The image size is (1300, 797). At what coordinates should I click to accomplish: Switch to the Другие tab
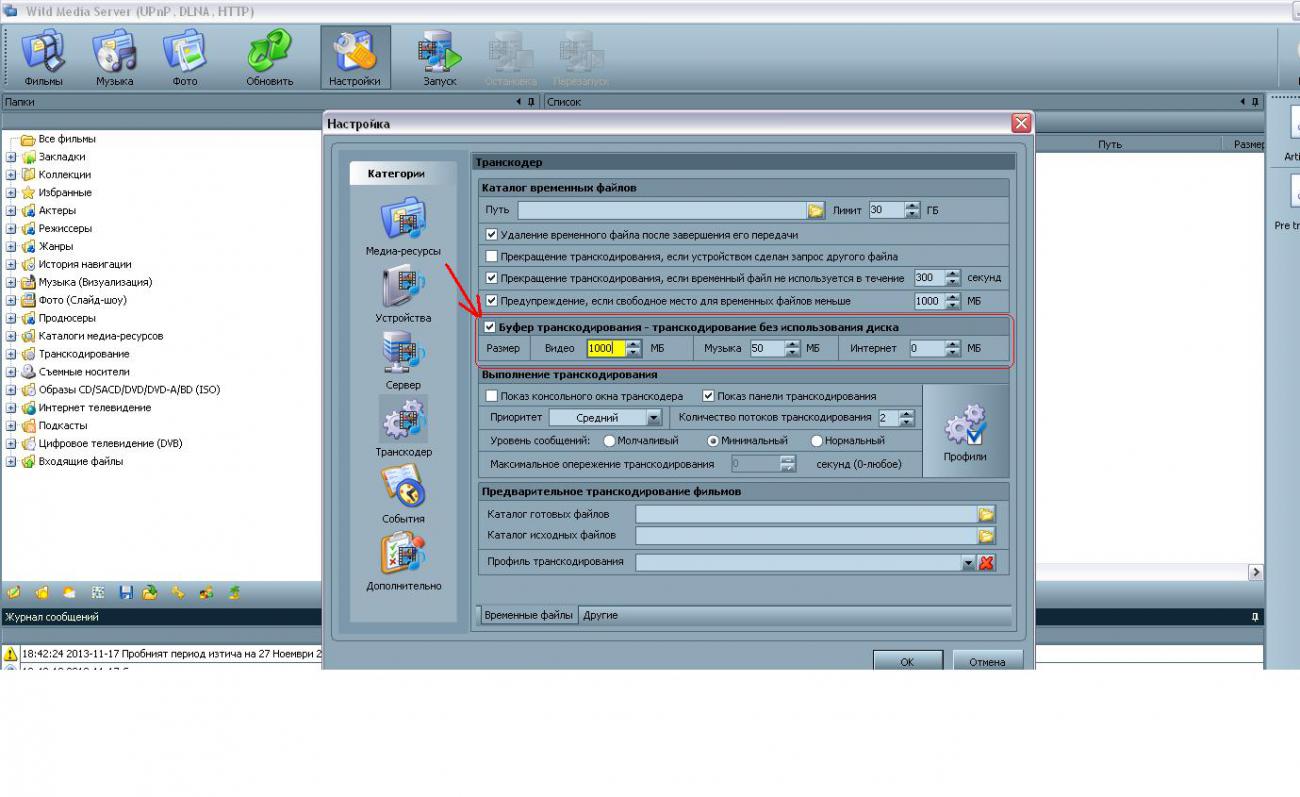600,615
